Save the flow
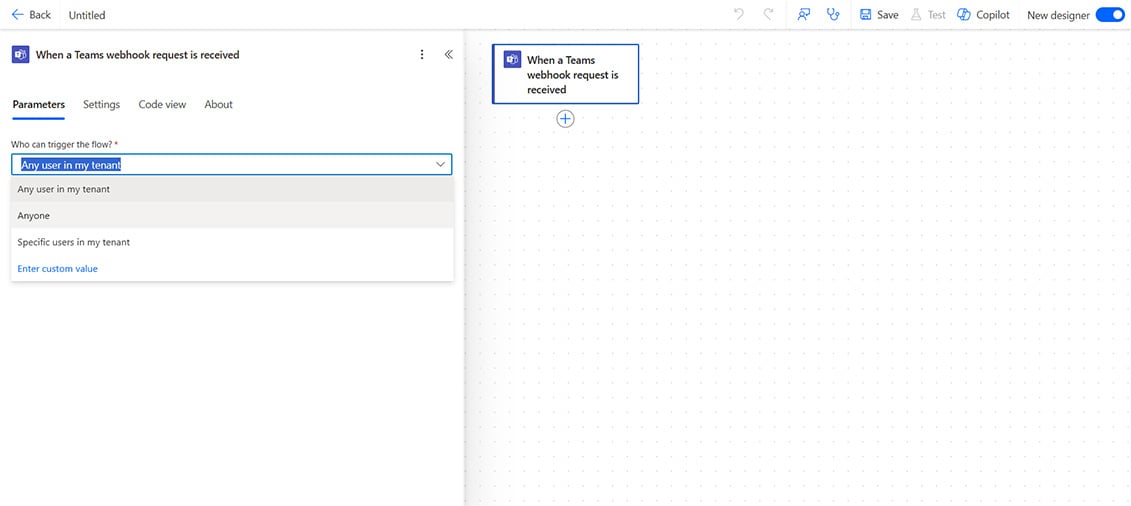 (x=879, y=14)
